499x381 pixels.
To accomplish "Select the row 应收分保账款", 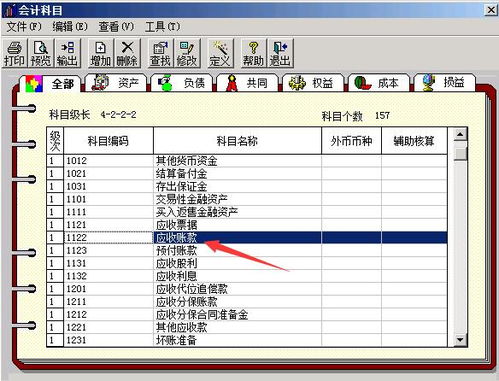I will (x=247, y=302).
